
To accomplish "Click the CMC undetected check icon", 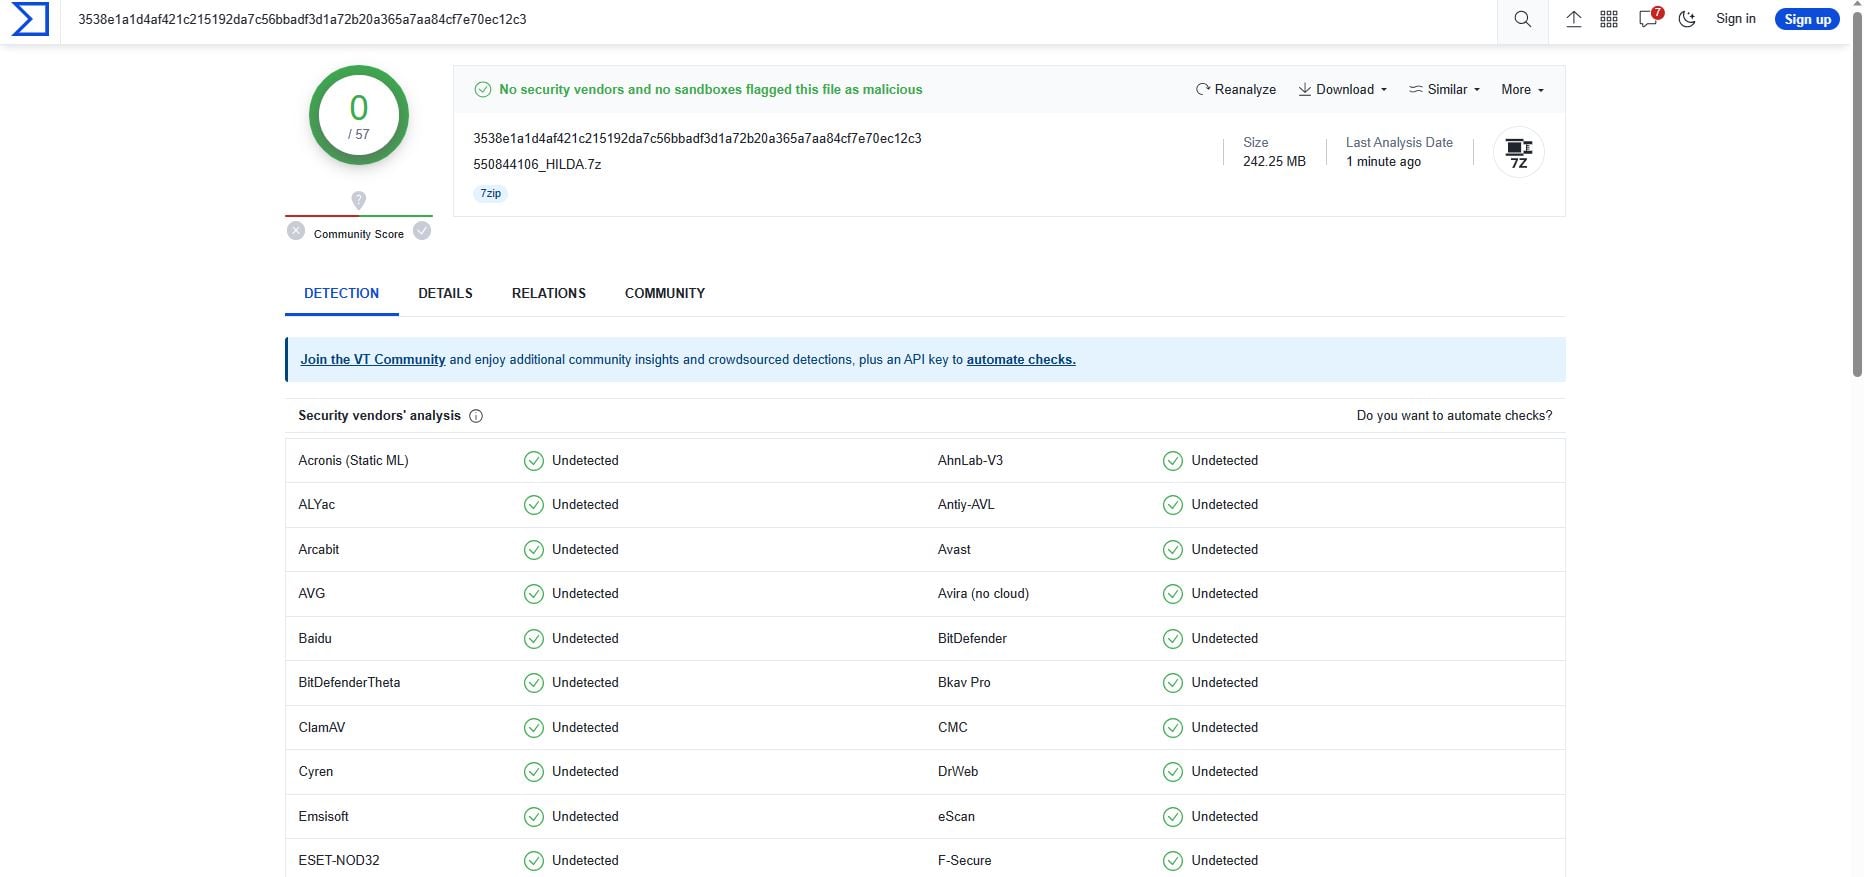I will click(1173, 728).
